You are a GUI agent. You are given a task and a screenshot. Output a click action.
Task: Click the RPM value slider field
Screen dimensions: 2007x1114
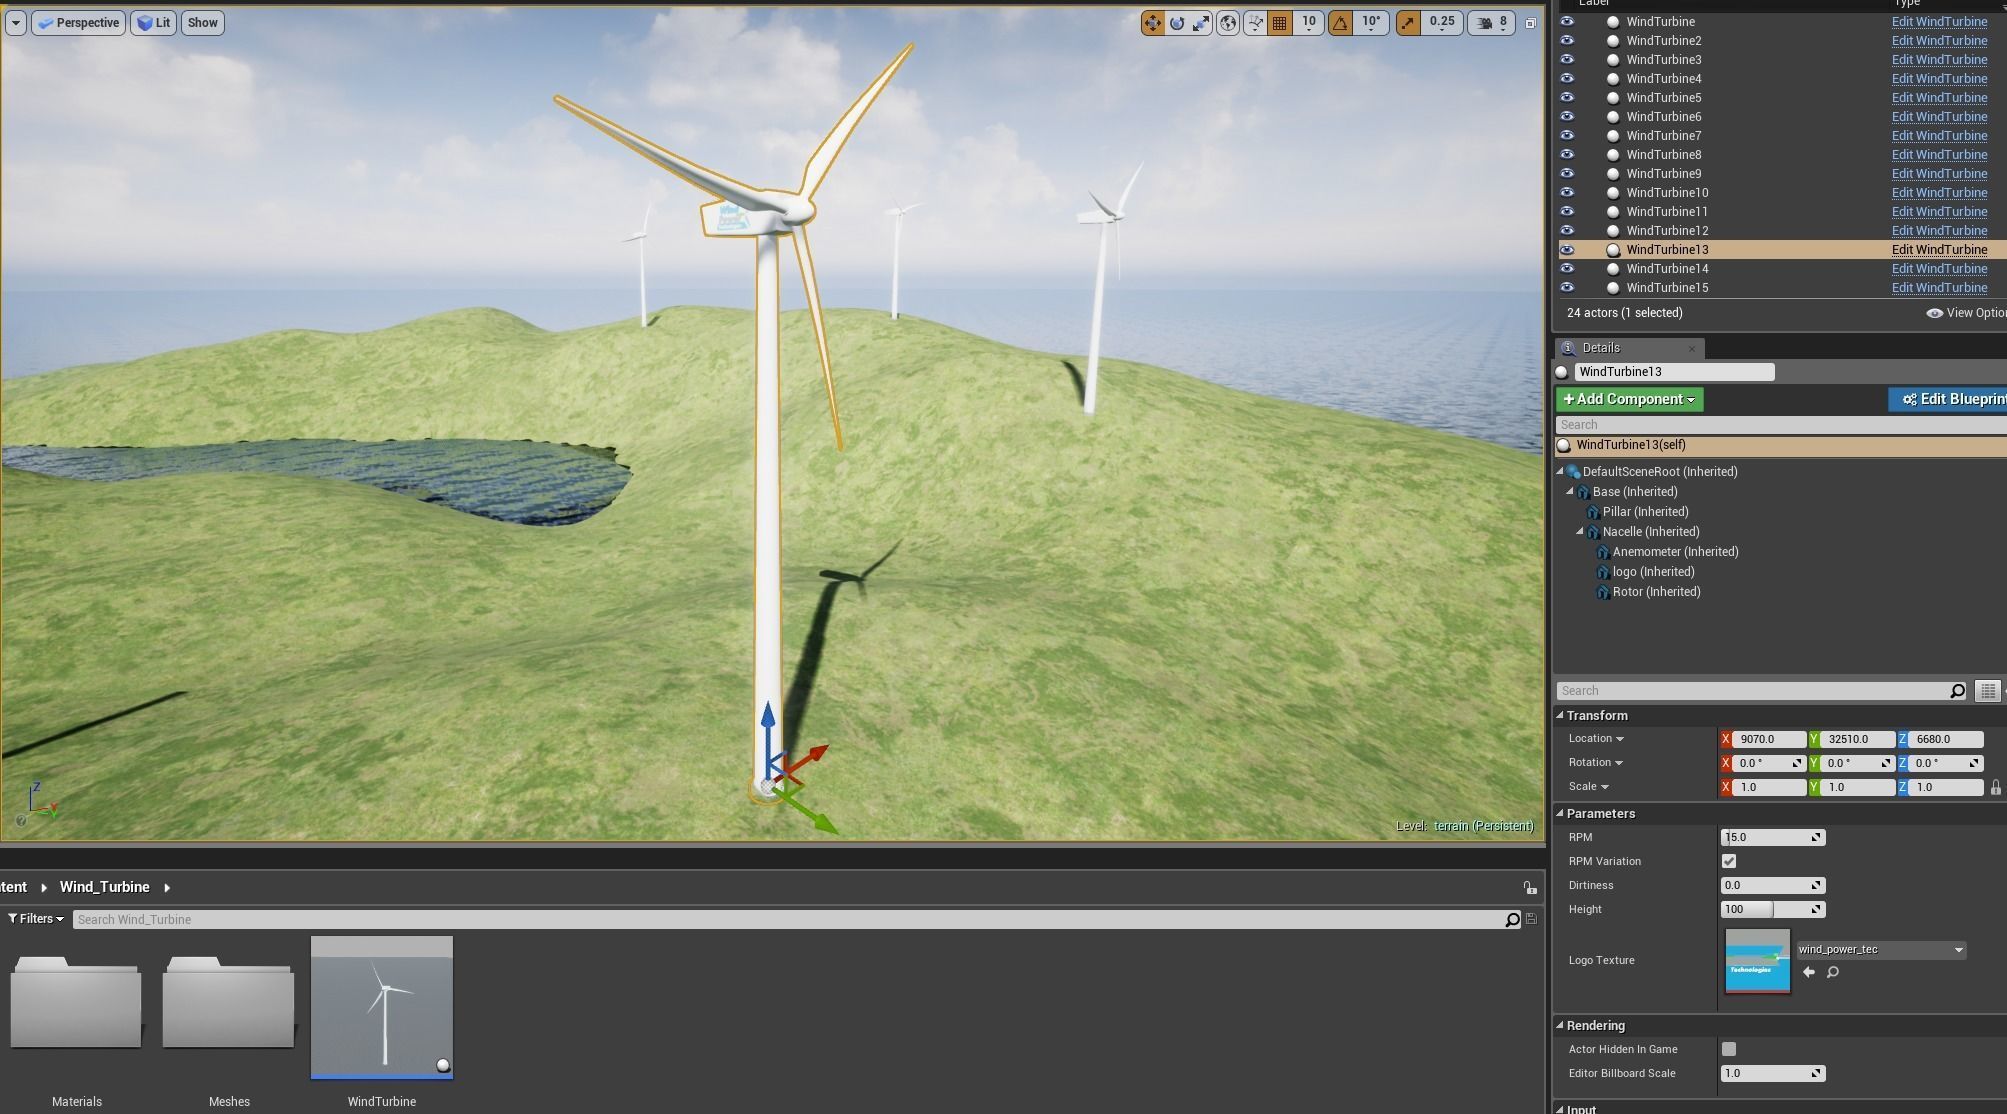(1773, 838)
